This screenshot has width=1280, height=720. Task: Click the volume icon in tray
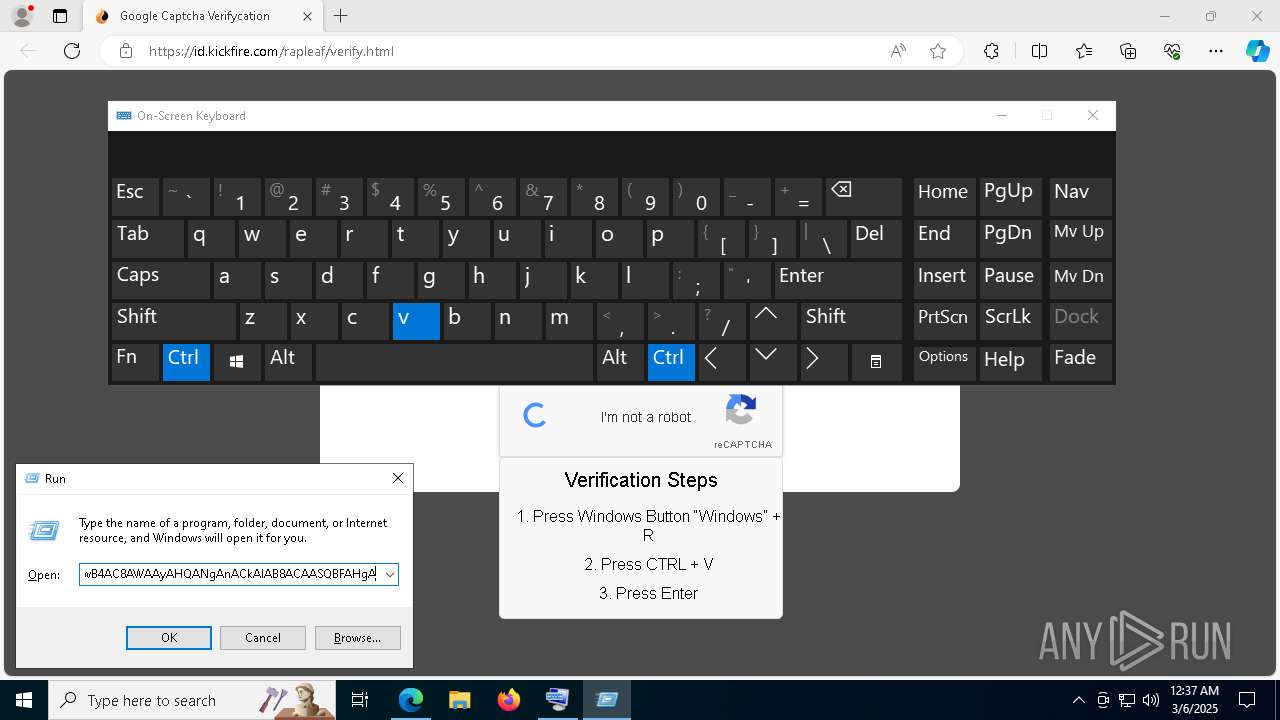pos(1150,700)
